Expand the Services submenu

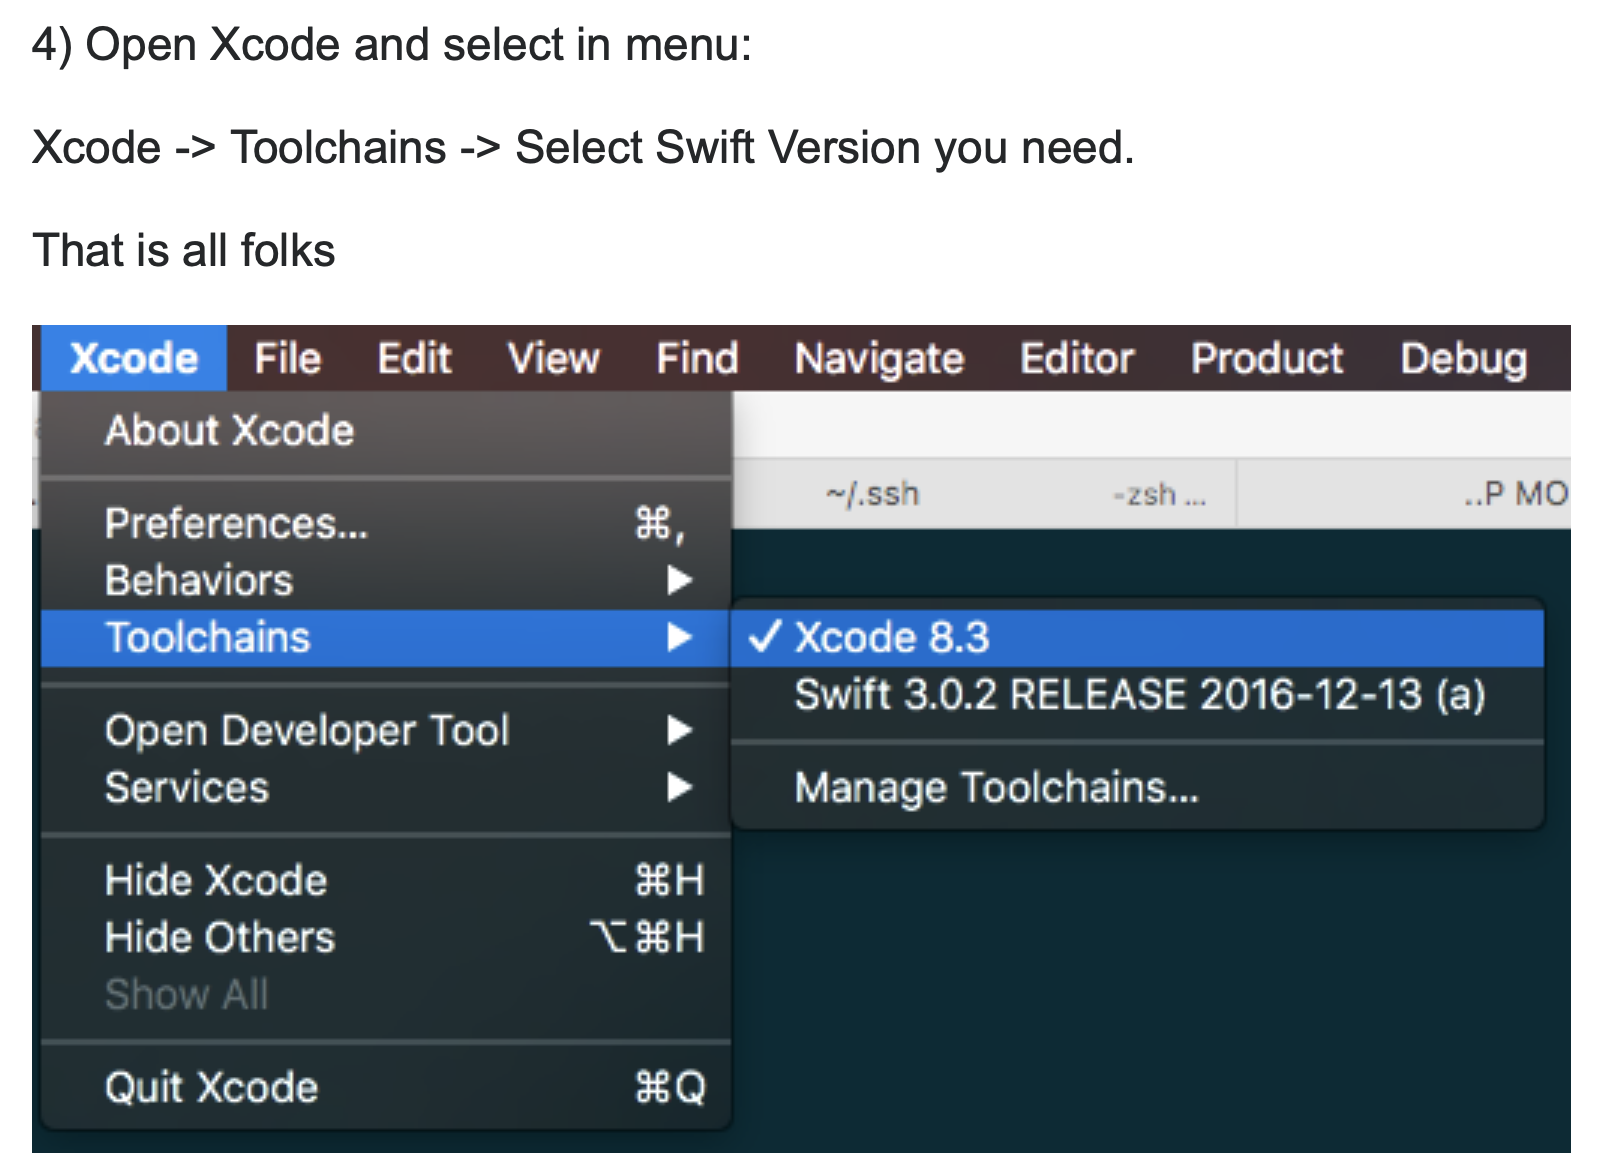pos(386,788)
